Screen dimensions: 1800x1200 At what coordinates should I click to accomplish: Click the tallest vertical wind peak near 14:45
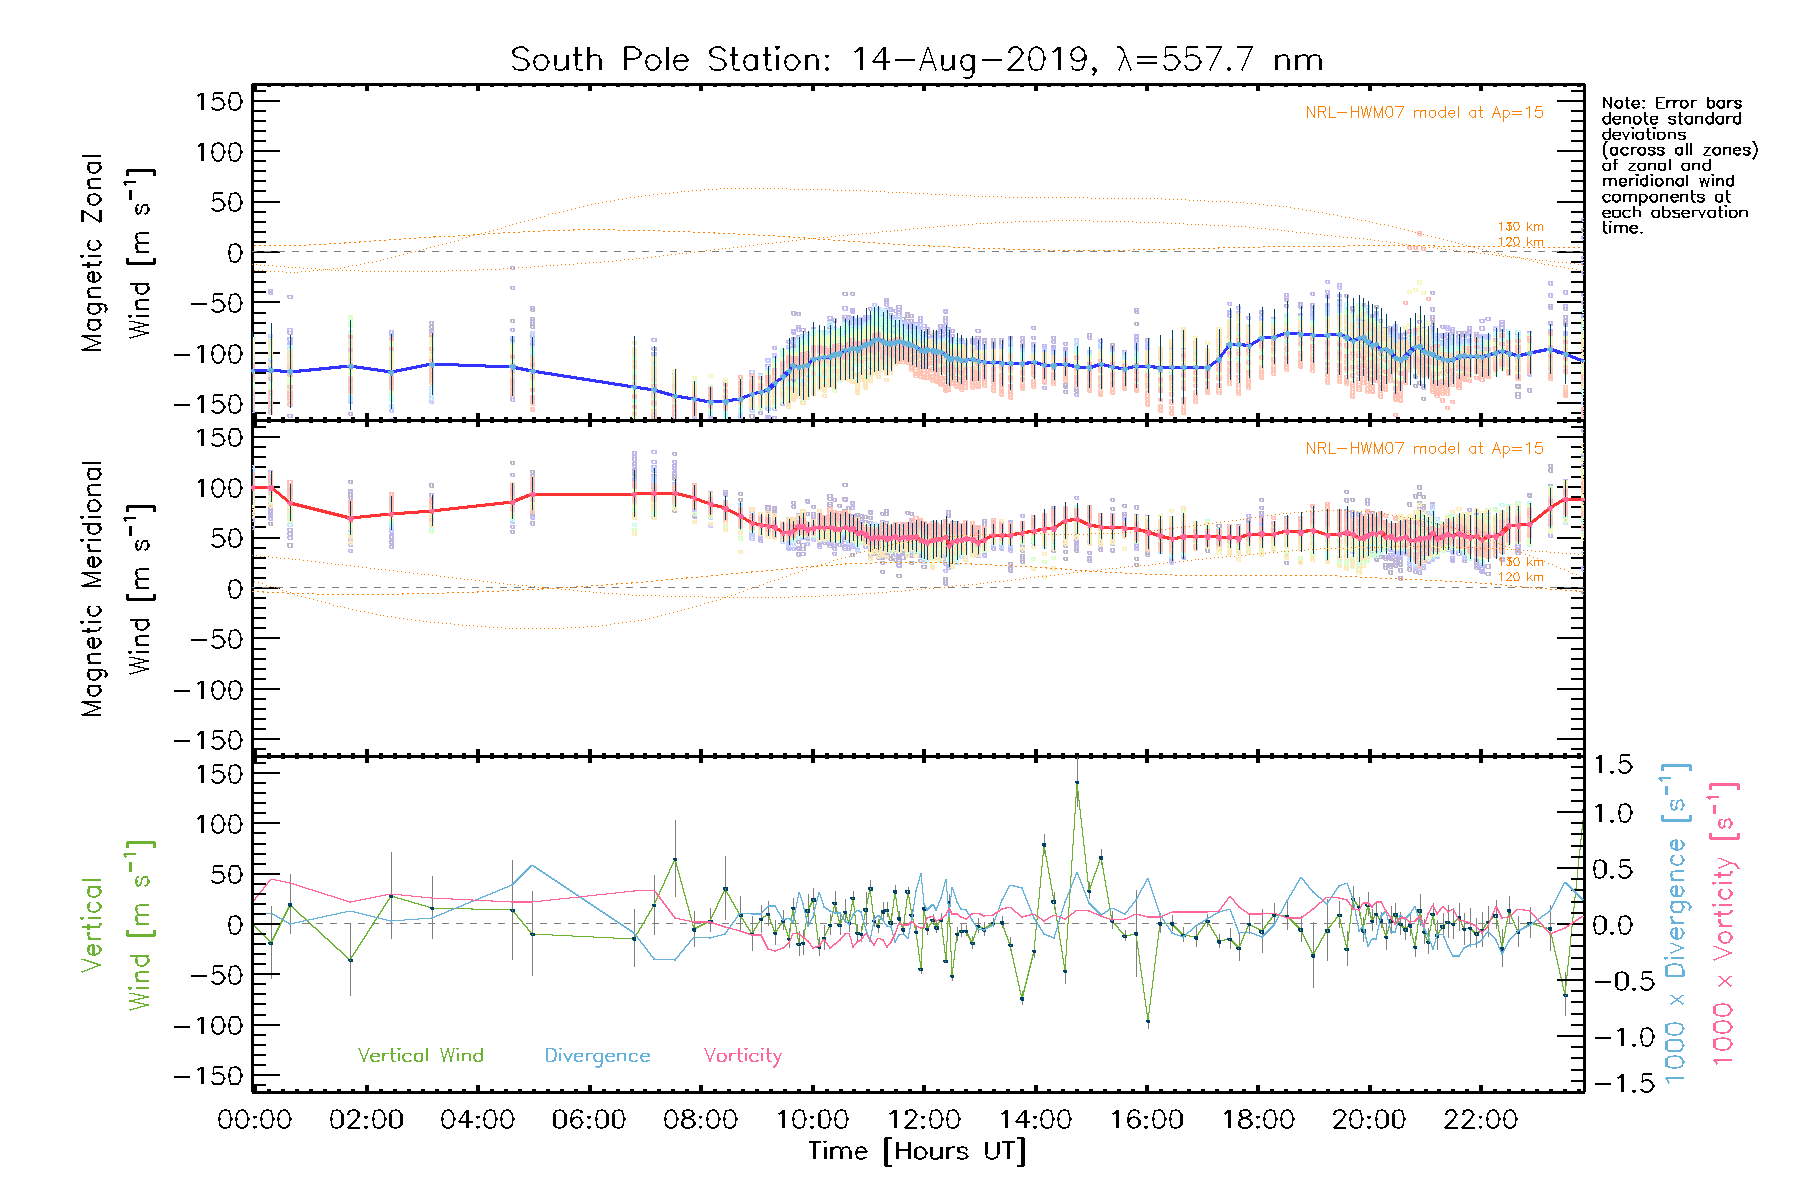click(x=1076, y=783)
